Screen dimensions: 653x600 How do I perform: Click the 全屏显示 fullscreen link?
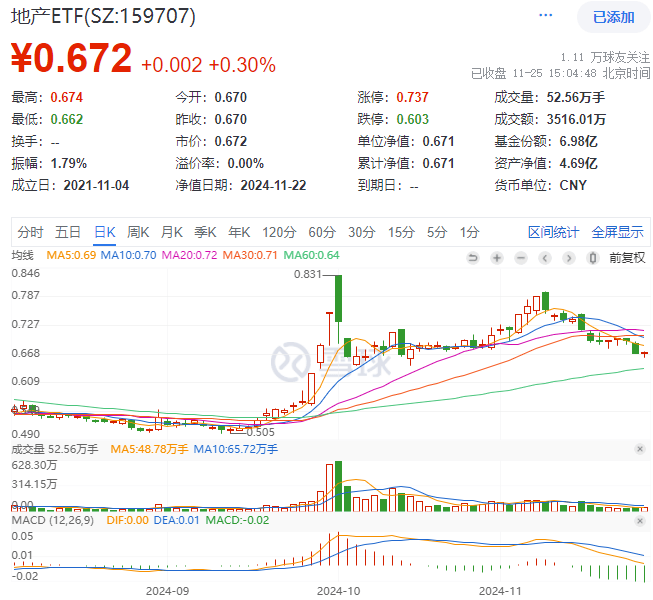pyautogui.click(x=617, y=232)
